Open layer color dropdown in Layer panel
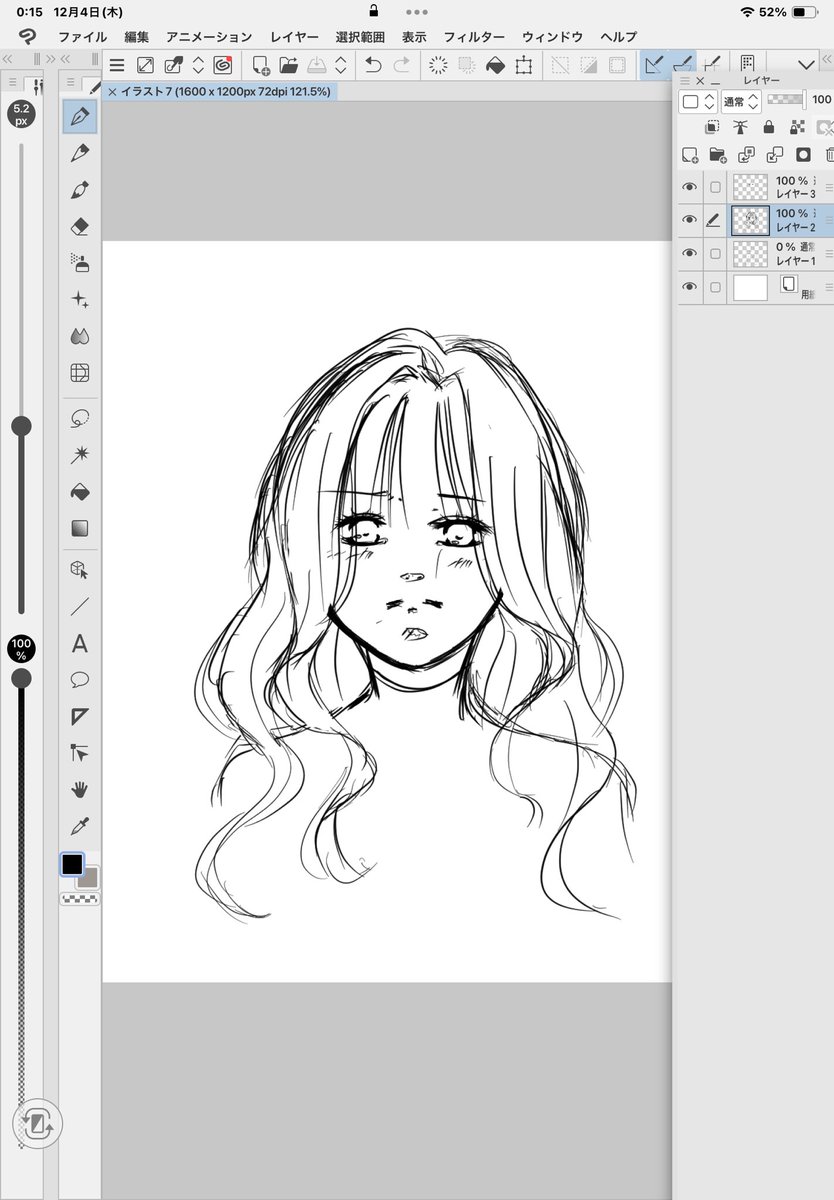This screenshot has height=1200, width=834. (697, 101)
